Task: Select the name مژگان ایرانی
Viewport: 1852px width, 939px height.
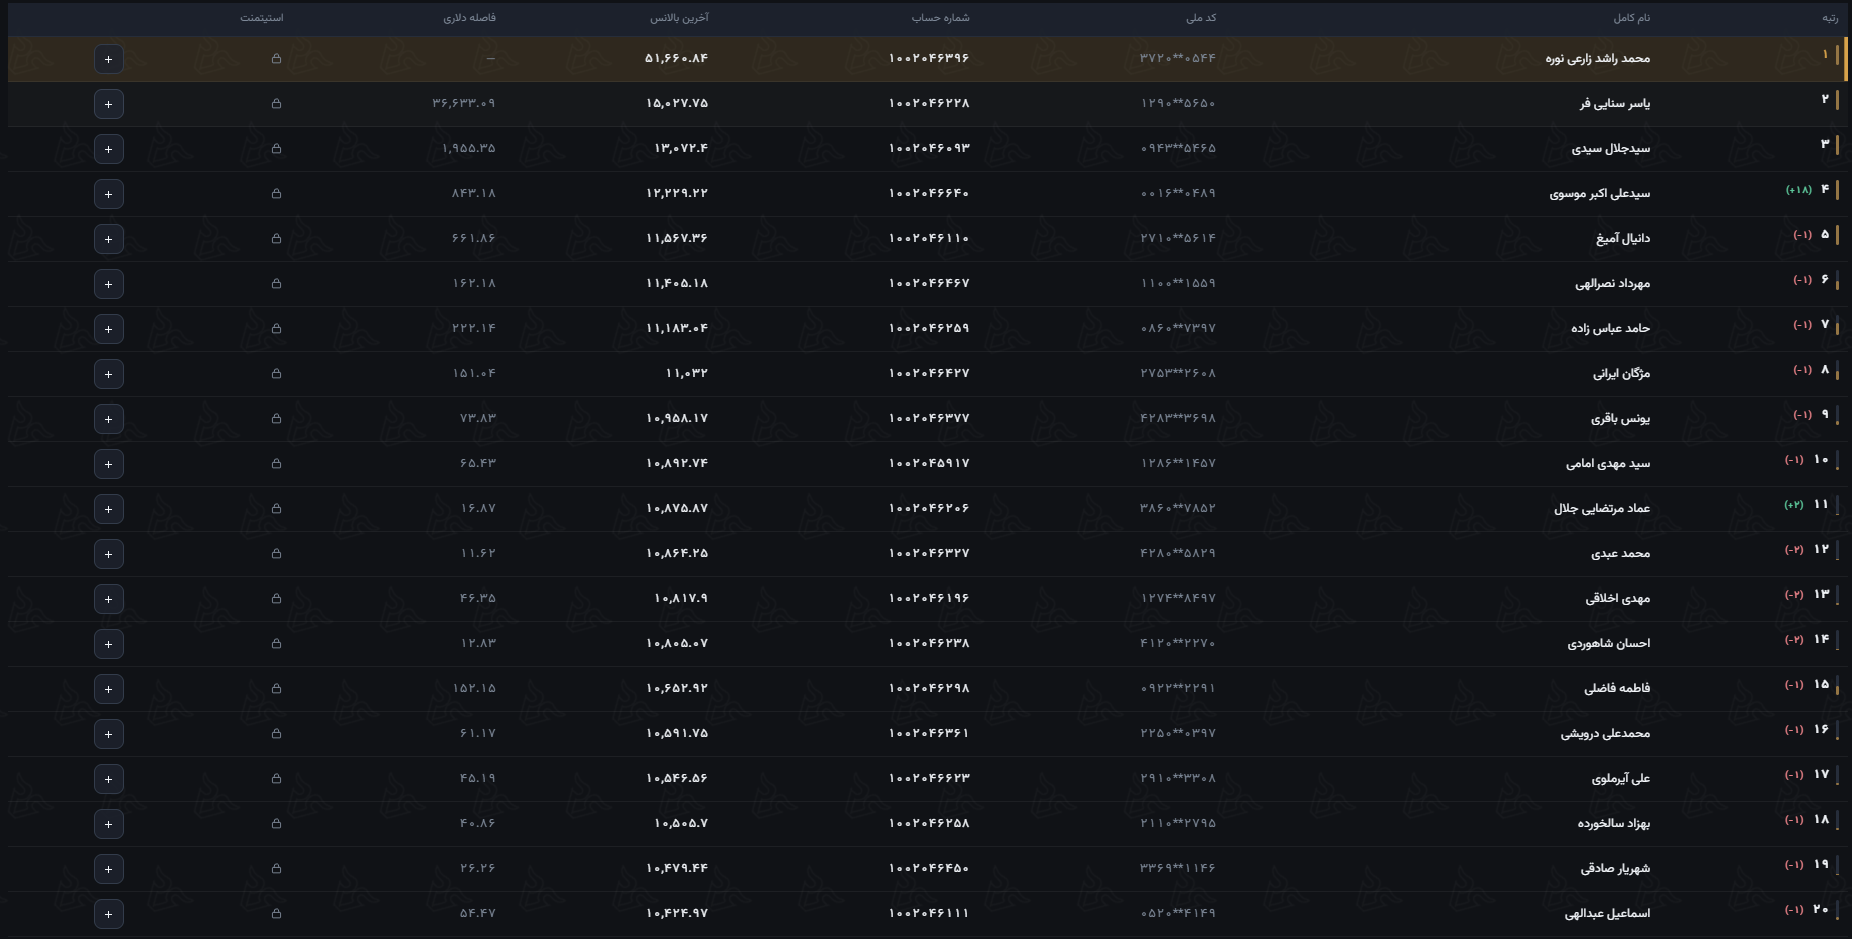Action: pyautogui.click(x=1621, y=374)
